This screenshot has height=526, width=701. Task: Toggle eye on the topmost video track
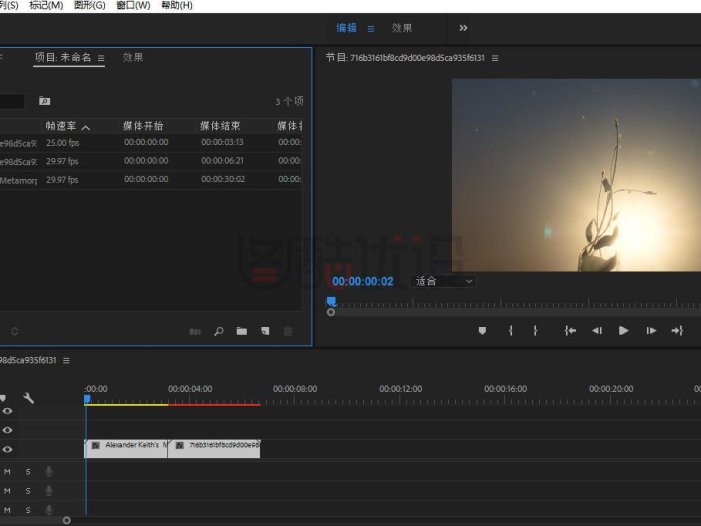8,411
